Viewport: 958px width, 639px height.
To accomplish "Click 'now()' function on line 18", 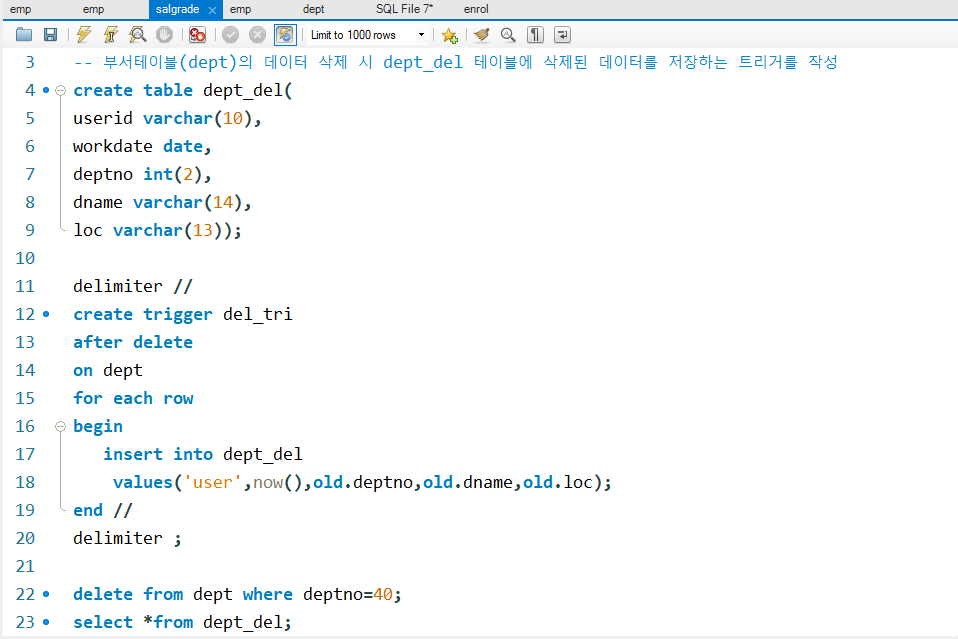I will pos(278,482).
